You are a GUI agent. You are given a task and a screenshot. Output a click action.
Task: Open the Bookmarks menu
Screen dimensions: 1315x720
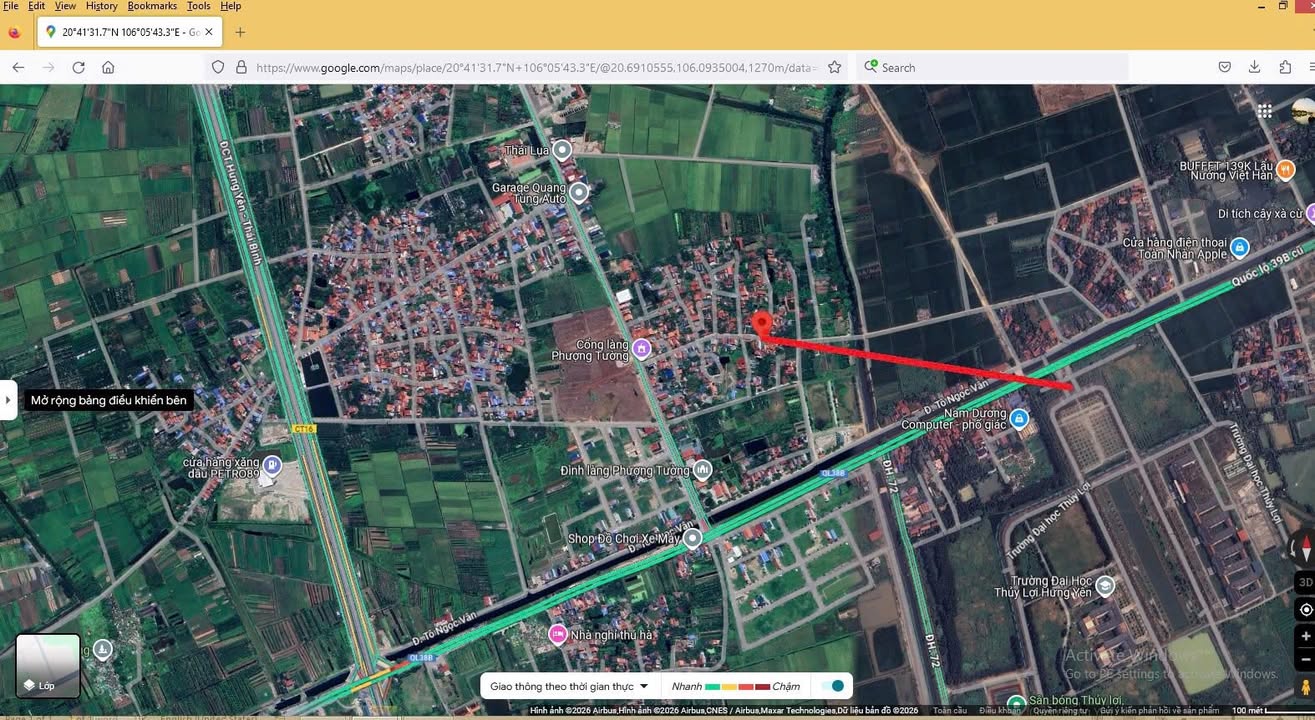[x=152, y=5]
